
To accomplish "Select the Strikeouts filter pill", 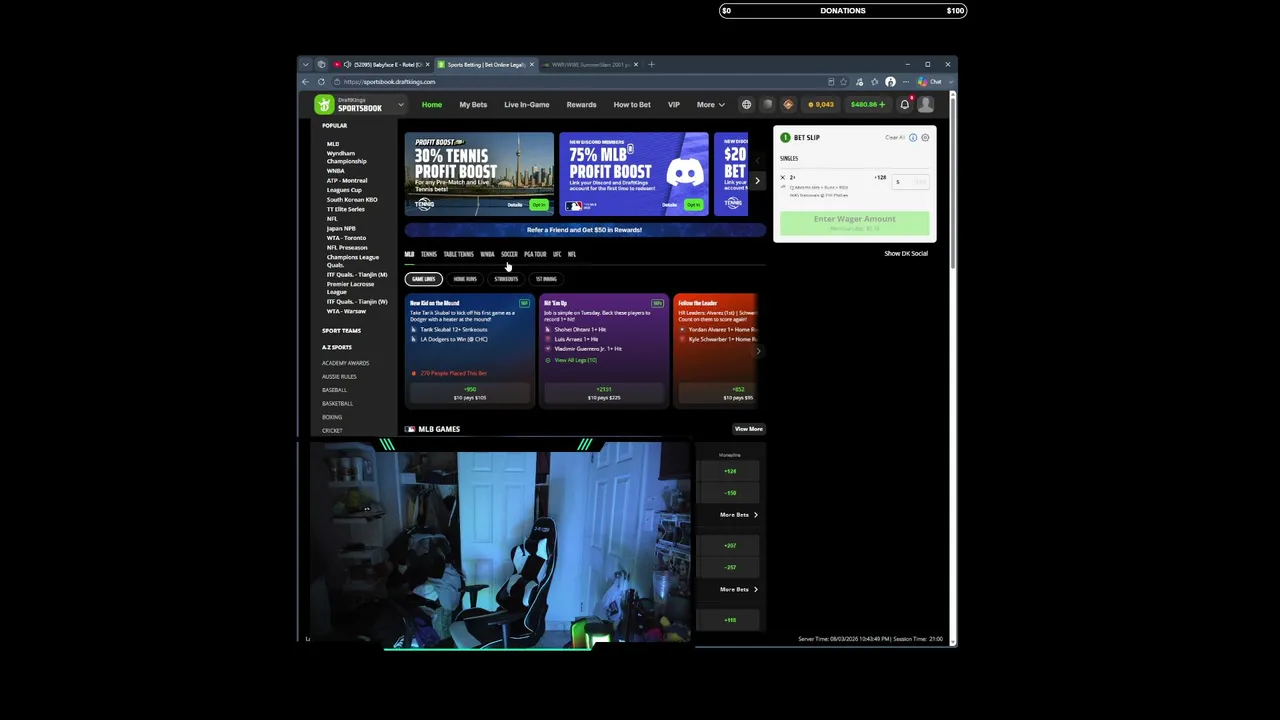I will tap(506, 279).
